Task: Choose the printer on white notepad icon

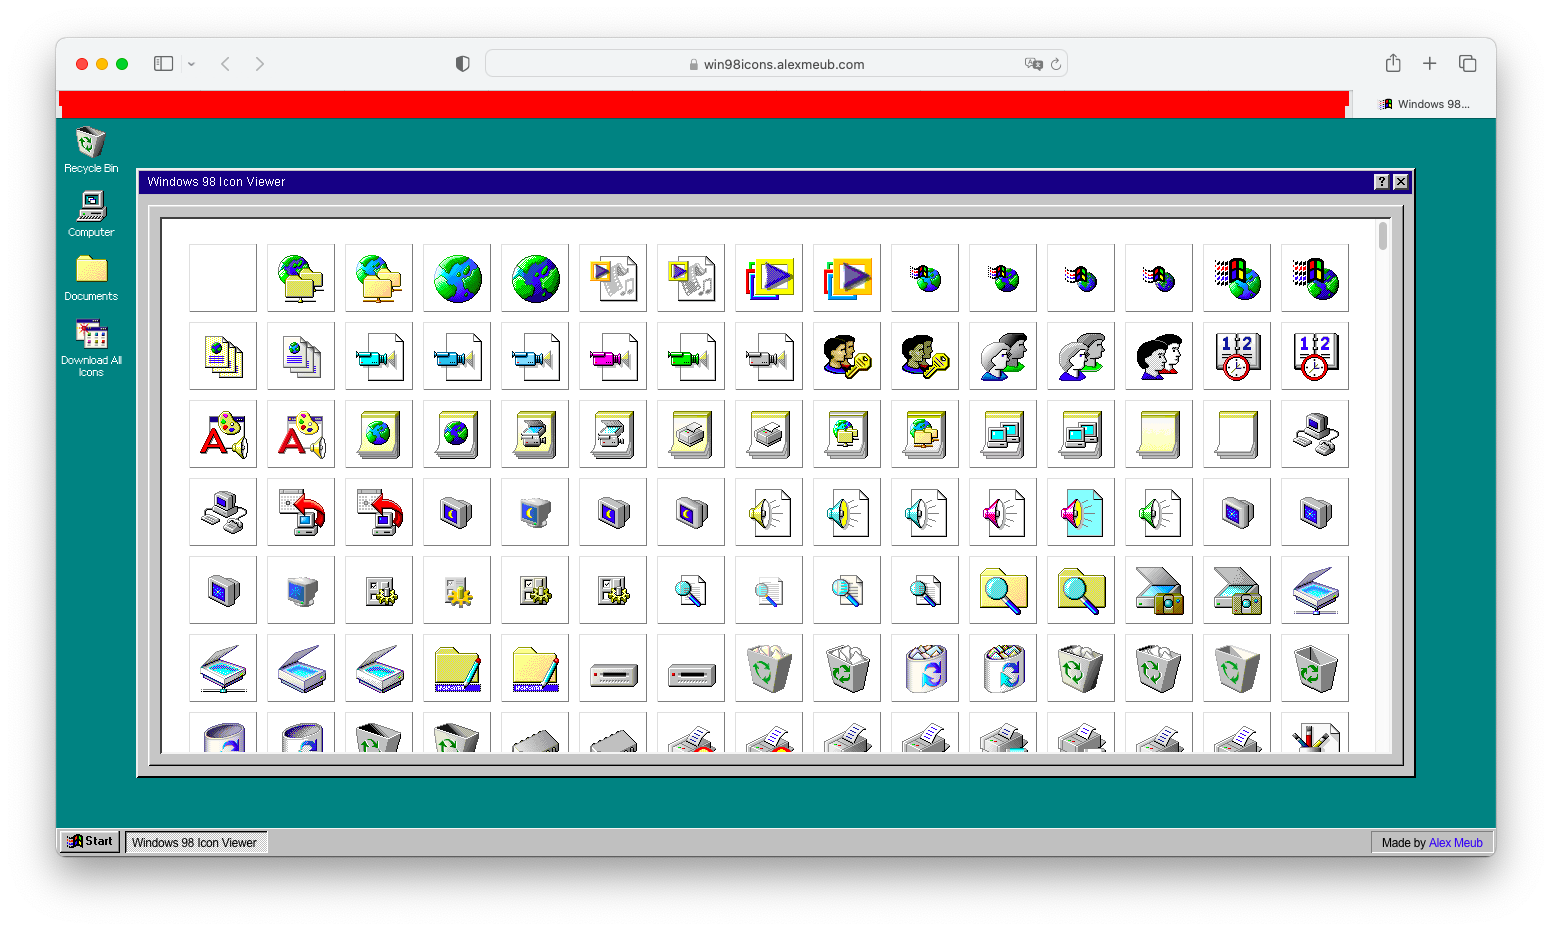Action: point(769,434)
